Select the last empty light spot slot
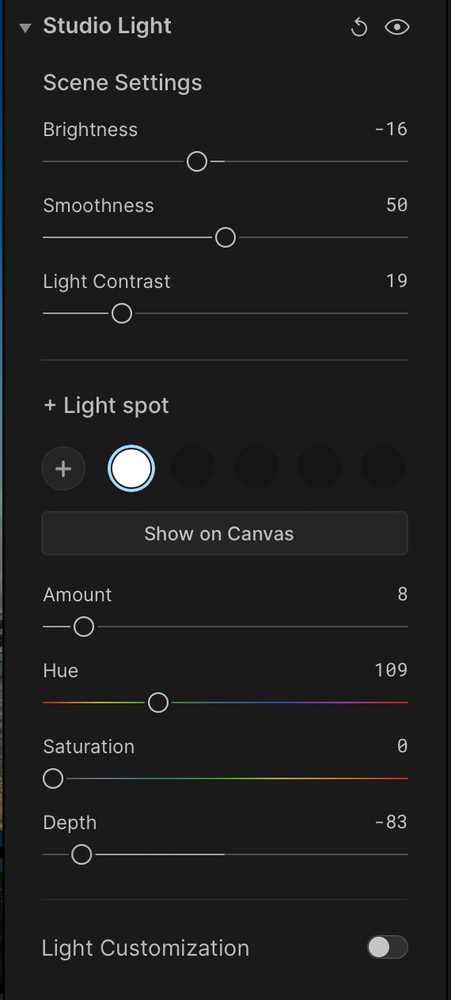 [x=383, y=467]
